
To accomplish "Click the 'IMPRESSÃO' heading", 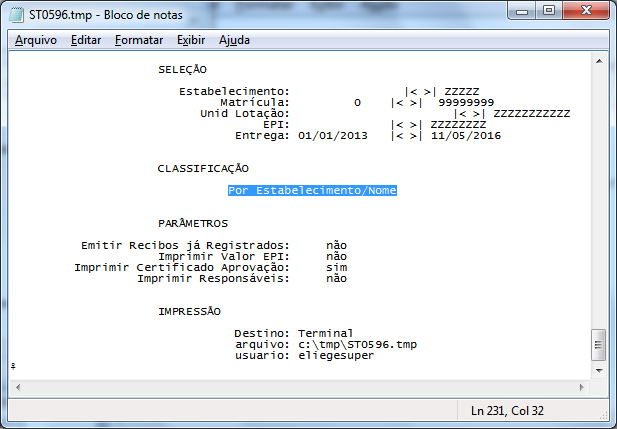I will pyautogui.click(x=189, y=312).
